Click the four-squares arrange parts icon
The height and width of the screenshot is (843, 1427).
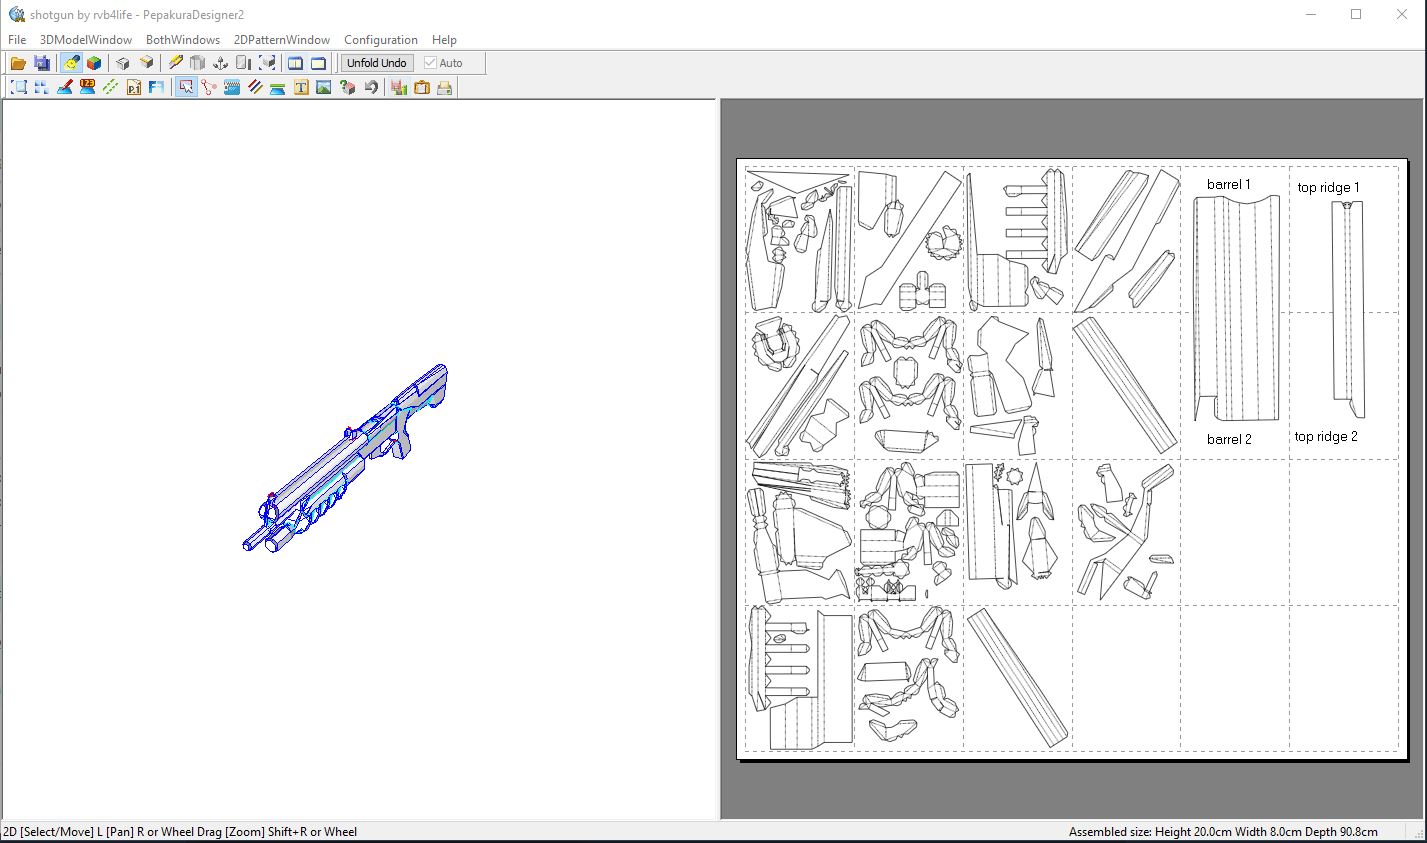42,88
